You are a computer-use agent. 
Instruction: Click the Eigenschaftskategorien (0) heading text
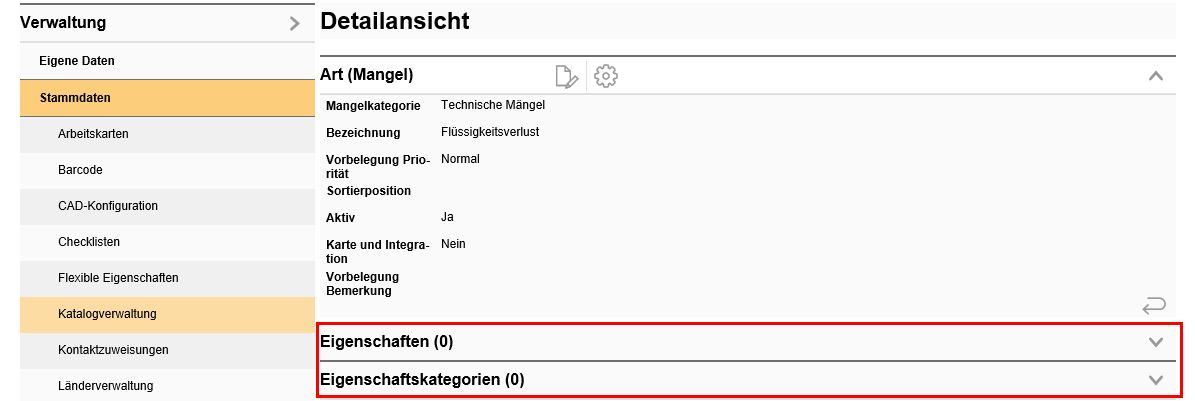tap(422, 380)
